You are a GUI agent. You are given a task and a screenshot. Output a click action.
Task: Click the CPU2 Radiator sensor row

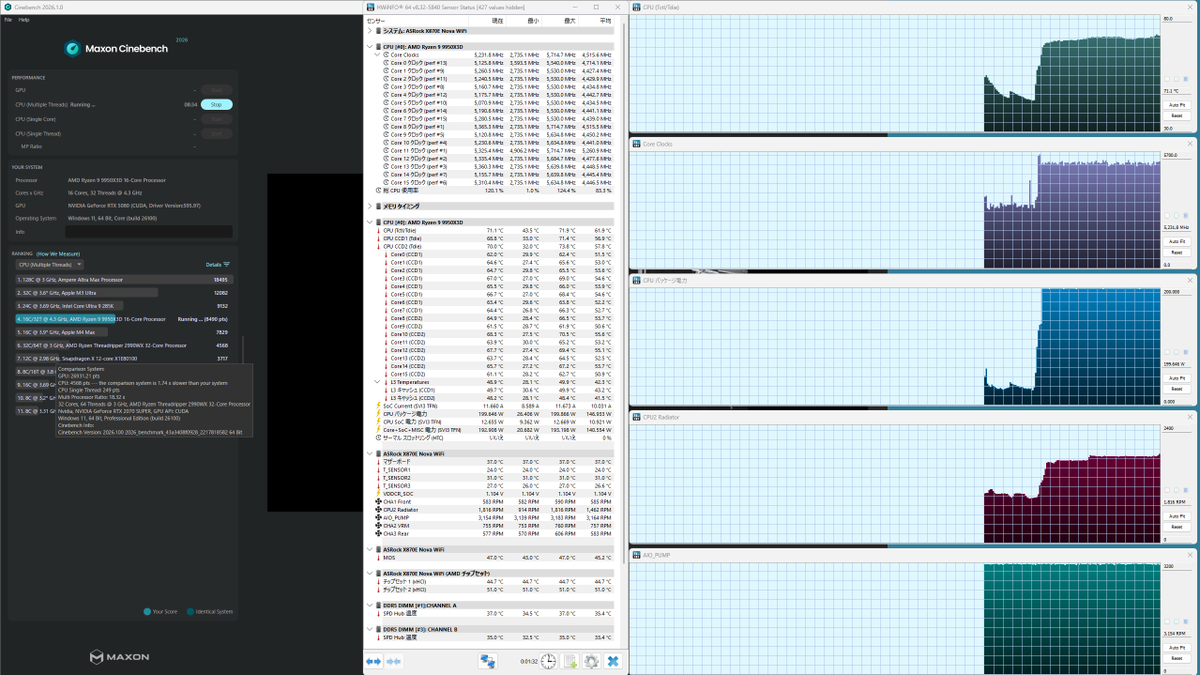click(x=494, y=510)
